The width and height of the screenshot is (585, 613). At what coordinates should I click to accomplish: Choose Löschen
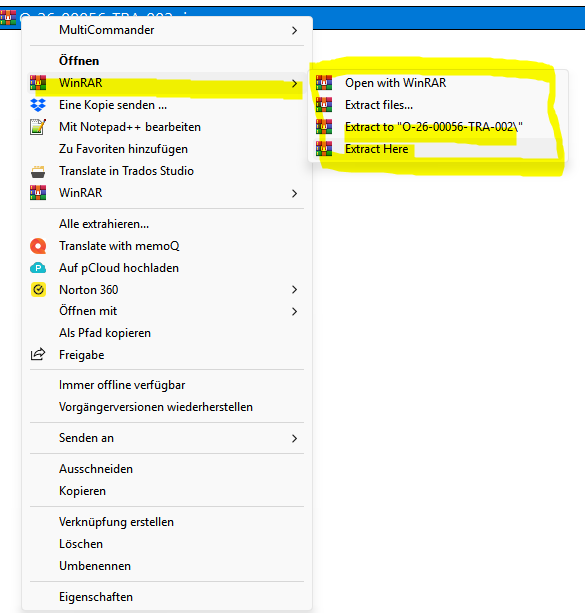[x=167, y=544]
